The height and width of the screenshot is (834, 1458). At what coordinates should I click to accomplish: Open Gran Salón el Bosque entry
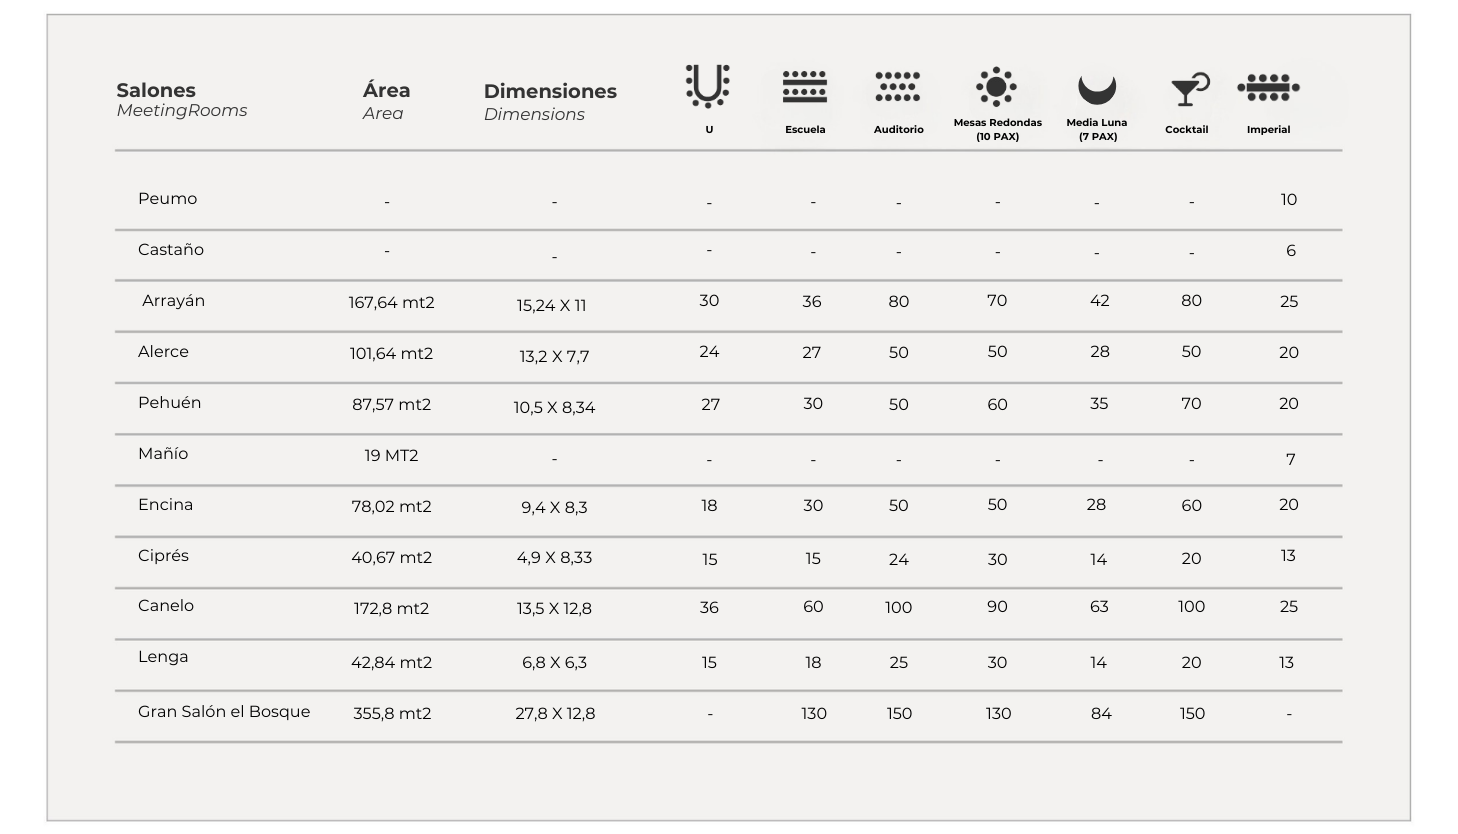click(x=224, y=711)
